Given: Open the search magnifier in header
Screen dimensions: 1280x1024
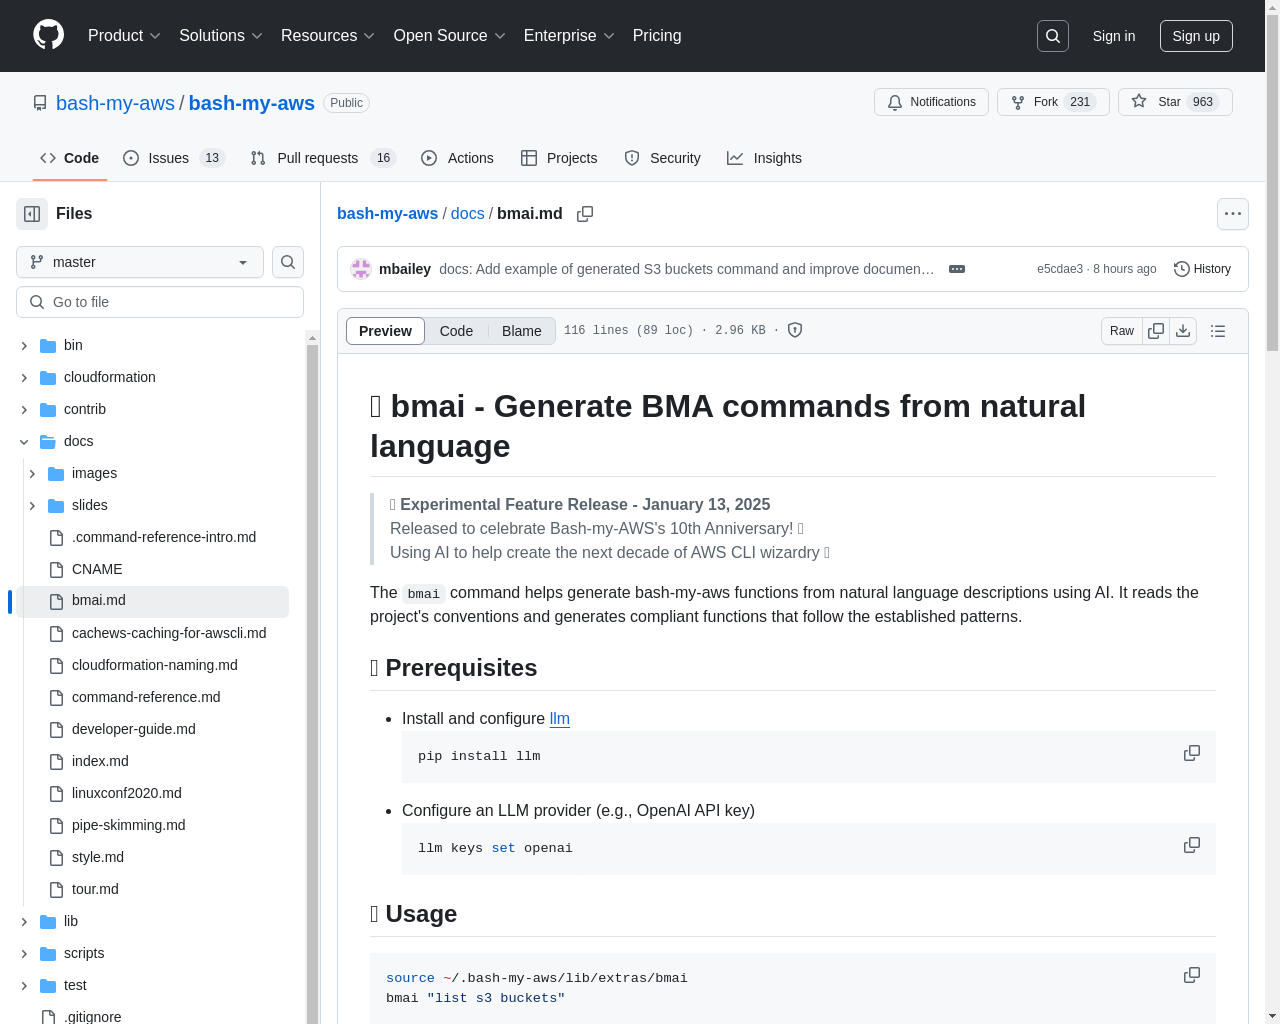Looking at the screenshot, I should (x=1053, y=36).
